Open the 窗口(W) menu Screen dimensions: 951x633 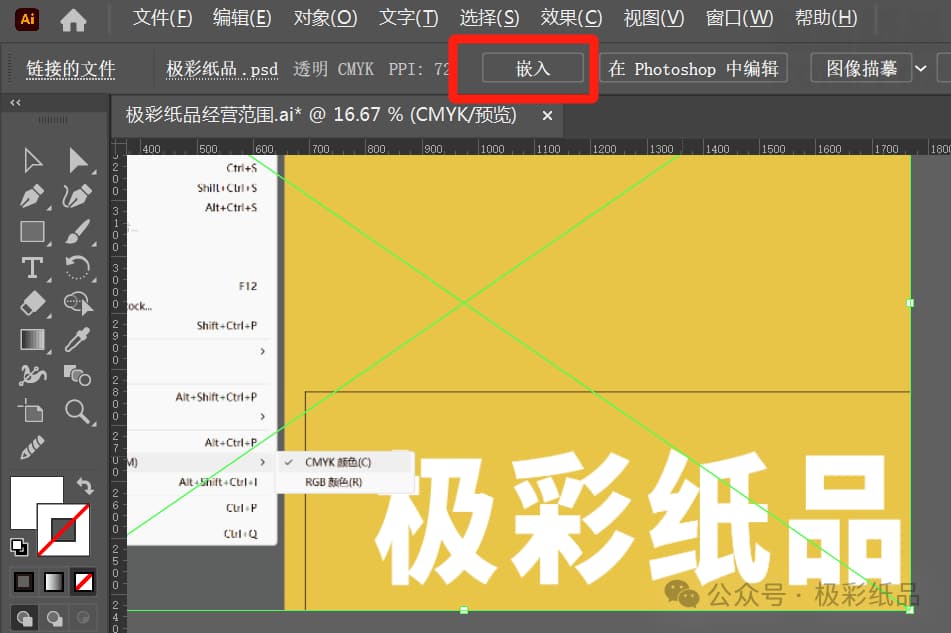[739, 18]
